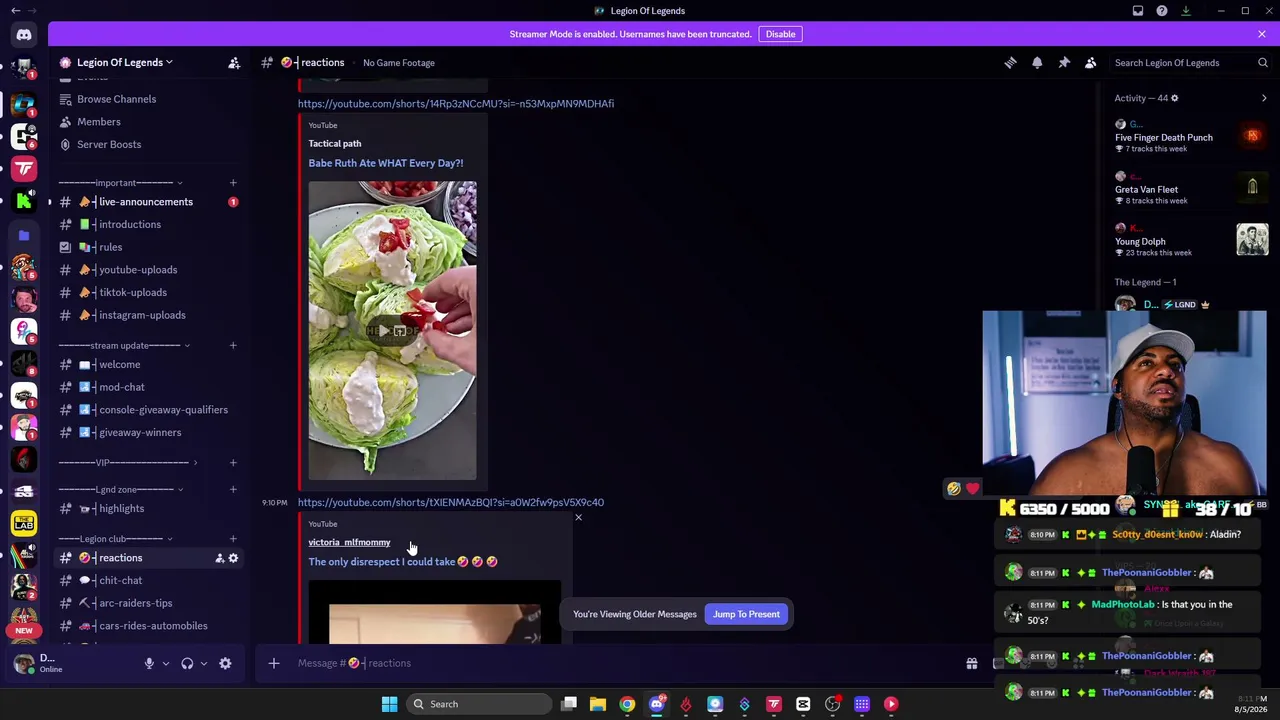This screenshot has height=720, width=1280.
Task: Add channel to Legion club category
Action: 233,539
